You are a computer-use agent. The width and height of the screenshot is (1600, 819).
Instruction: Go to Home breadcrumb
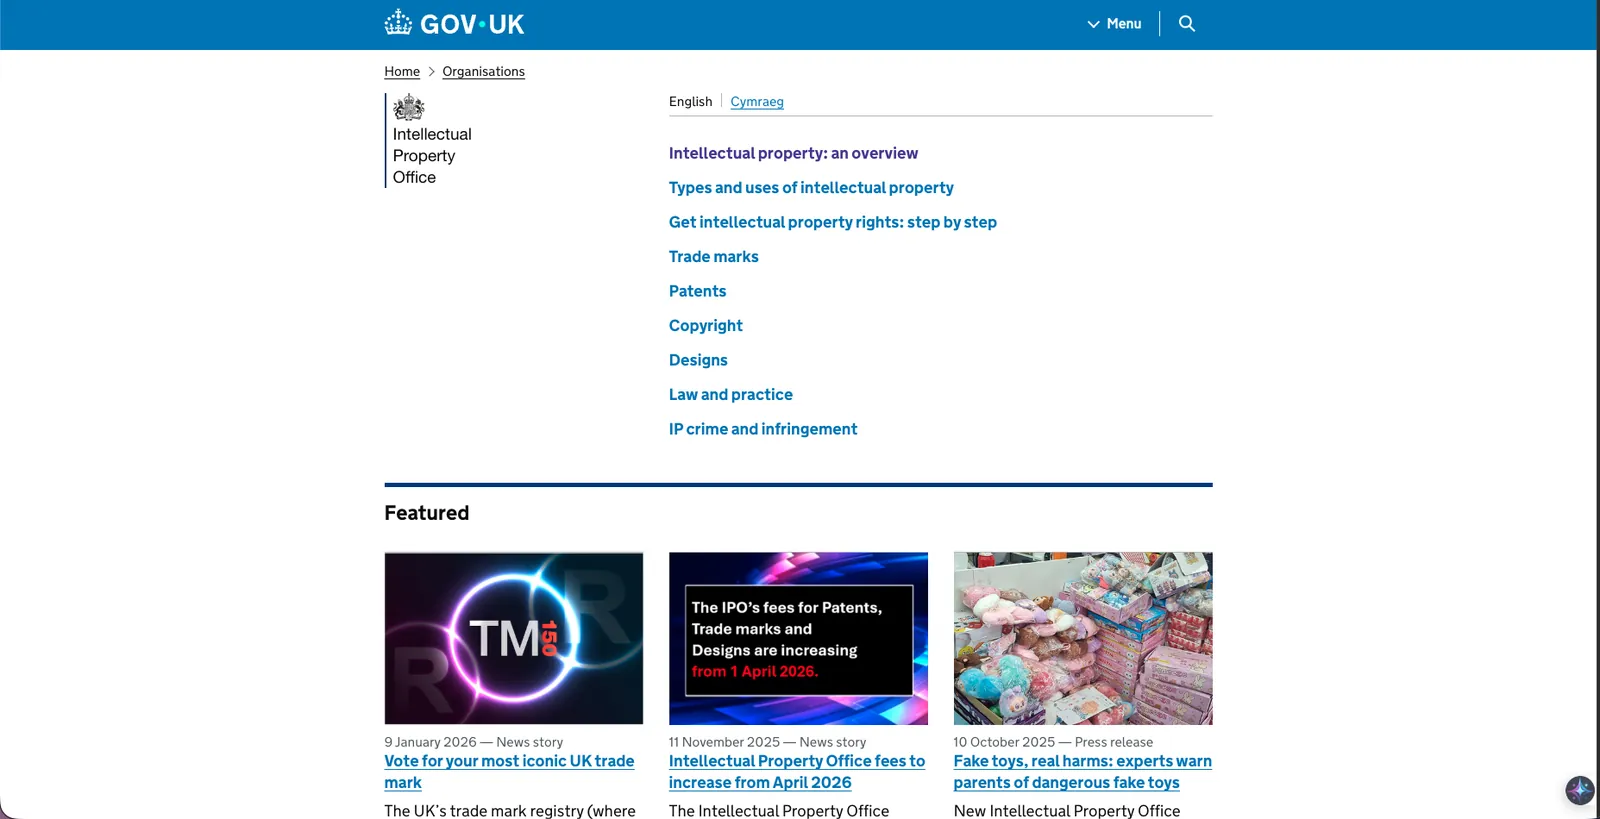point(402,72)
